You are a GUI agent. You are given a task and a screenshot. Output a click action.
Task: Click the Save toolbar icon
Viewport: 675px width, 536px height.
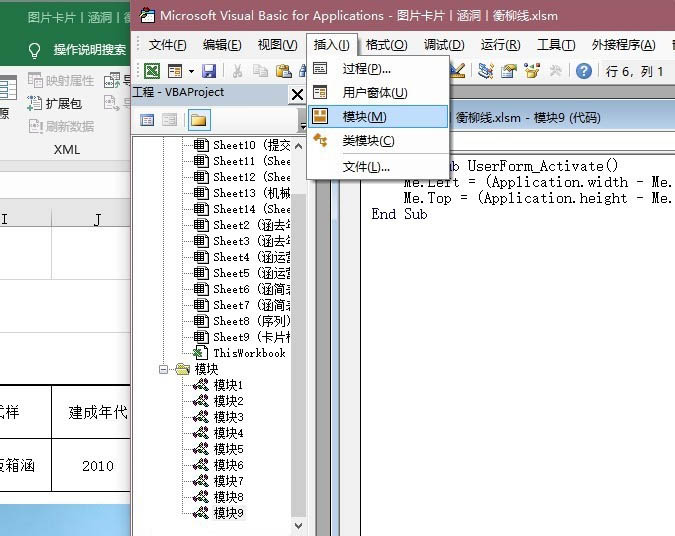(209, 71)
